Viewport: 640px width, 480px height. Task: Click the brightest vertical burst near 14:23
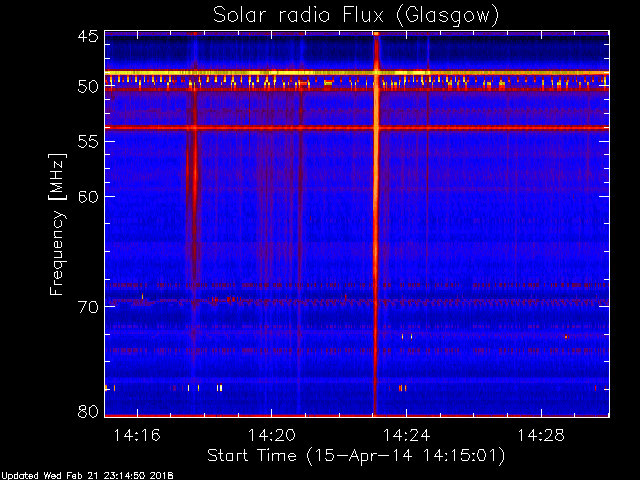pos(376,224)
